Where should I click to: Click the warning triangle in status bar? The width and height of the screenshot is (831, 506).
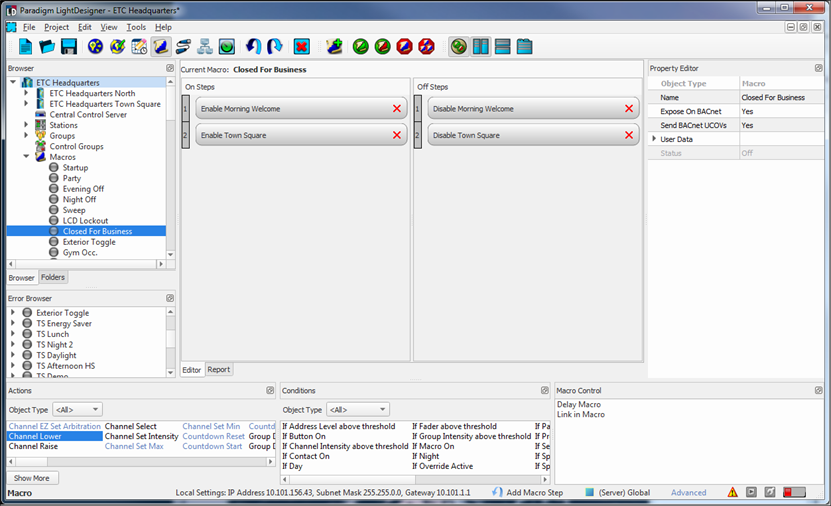[x=732, y=492]
